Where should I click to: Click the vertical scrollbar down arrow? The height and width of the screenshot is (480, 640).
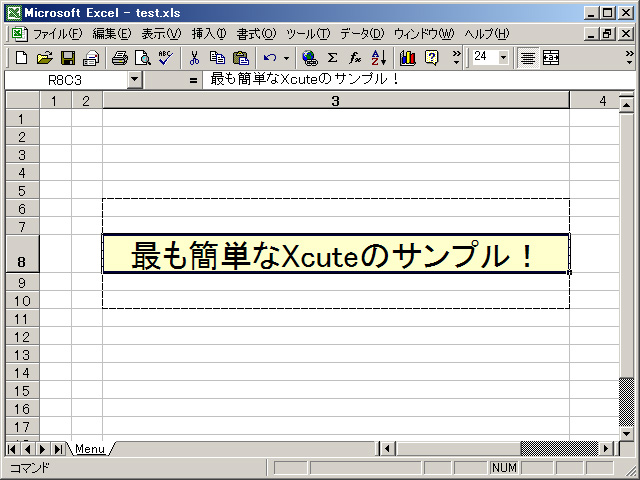tap(627, 433)
